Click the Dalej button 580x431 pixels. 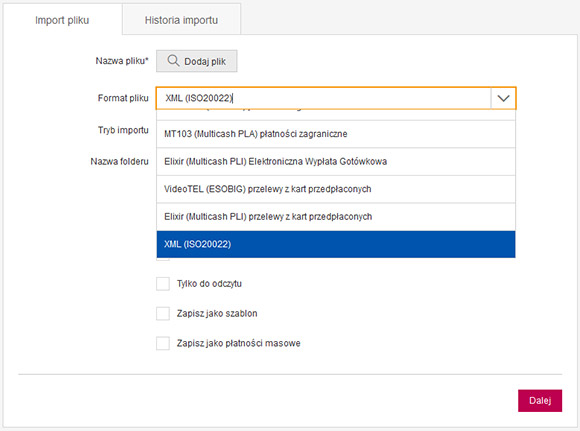pos(540,400)
